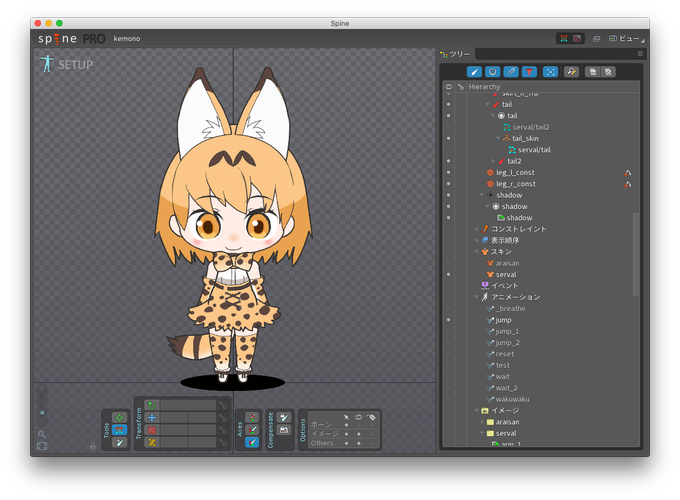Screen dimensions: 680x500
Task: Select the wakuwaku animation
Action: point(512,399)
